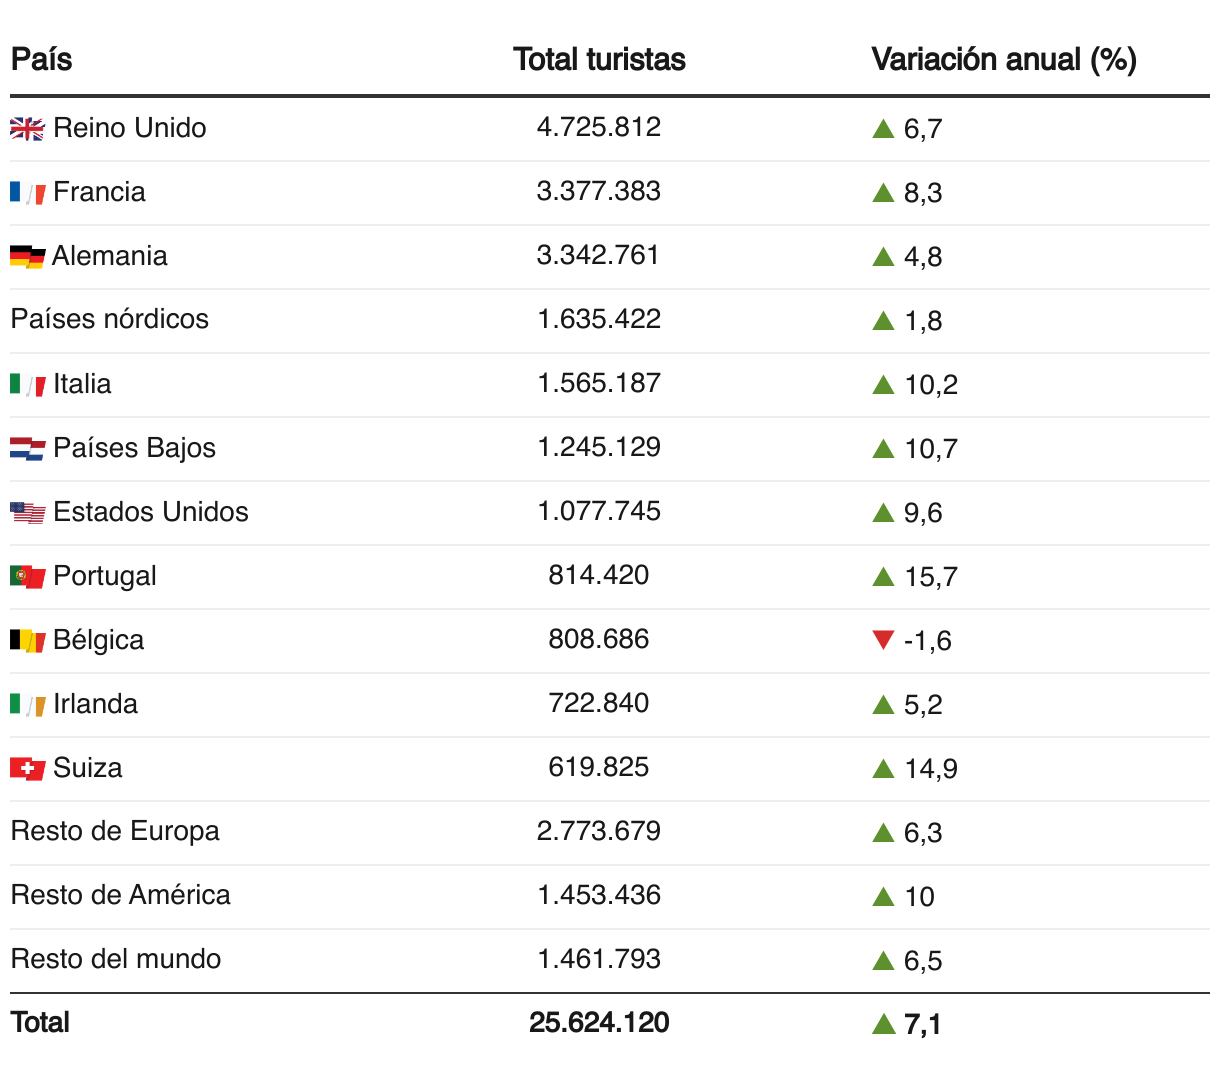
Task: Select the Resto del mundo row label
Action: 116,959
